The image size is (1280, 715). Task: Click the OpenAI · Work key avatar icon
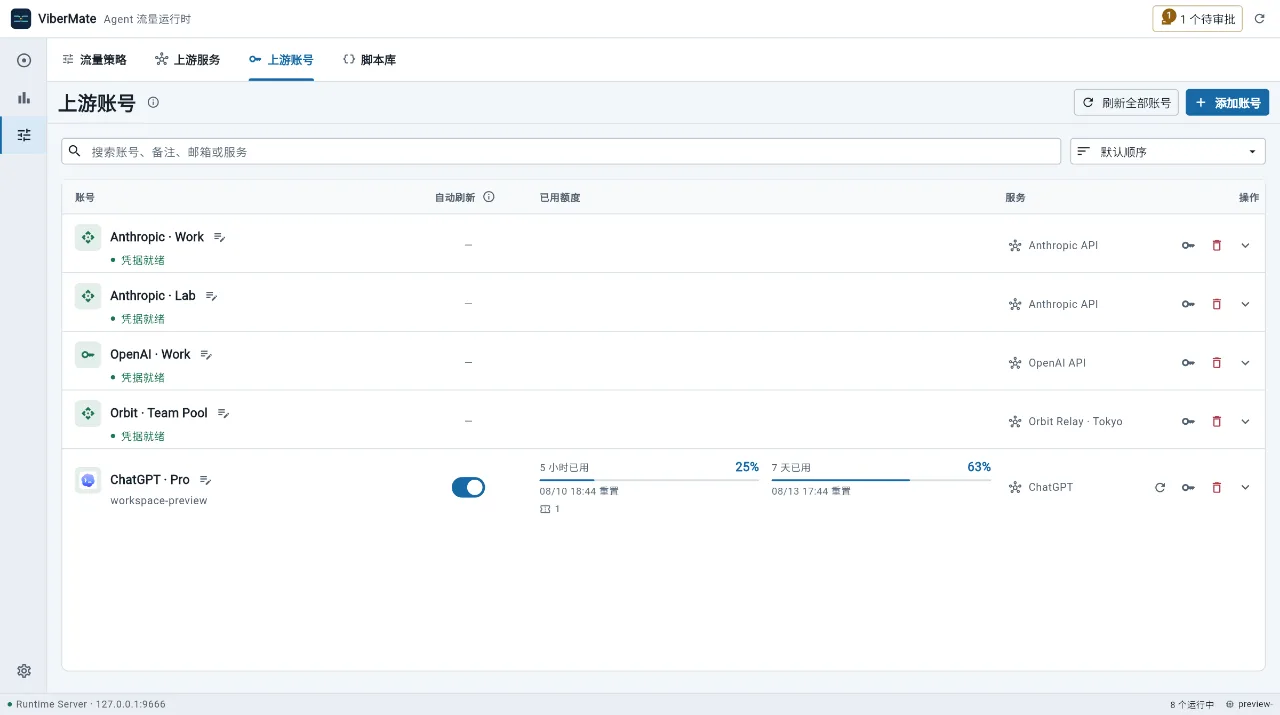(x=88, y=355)
